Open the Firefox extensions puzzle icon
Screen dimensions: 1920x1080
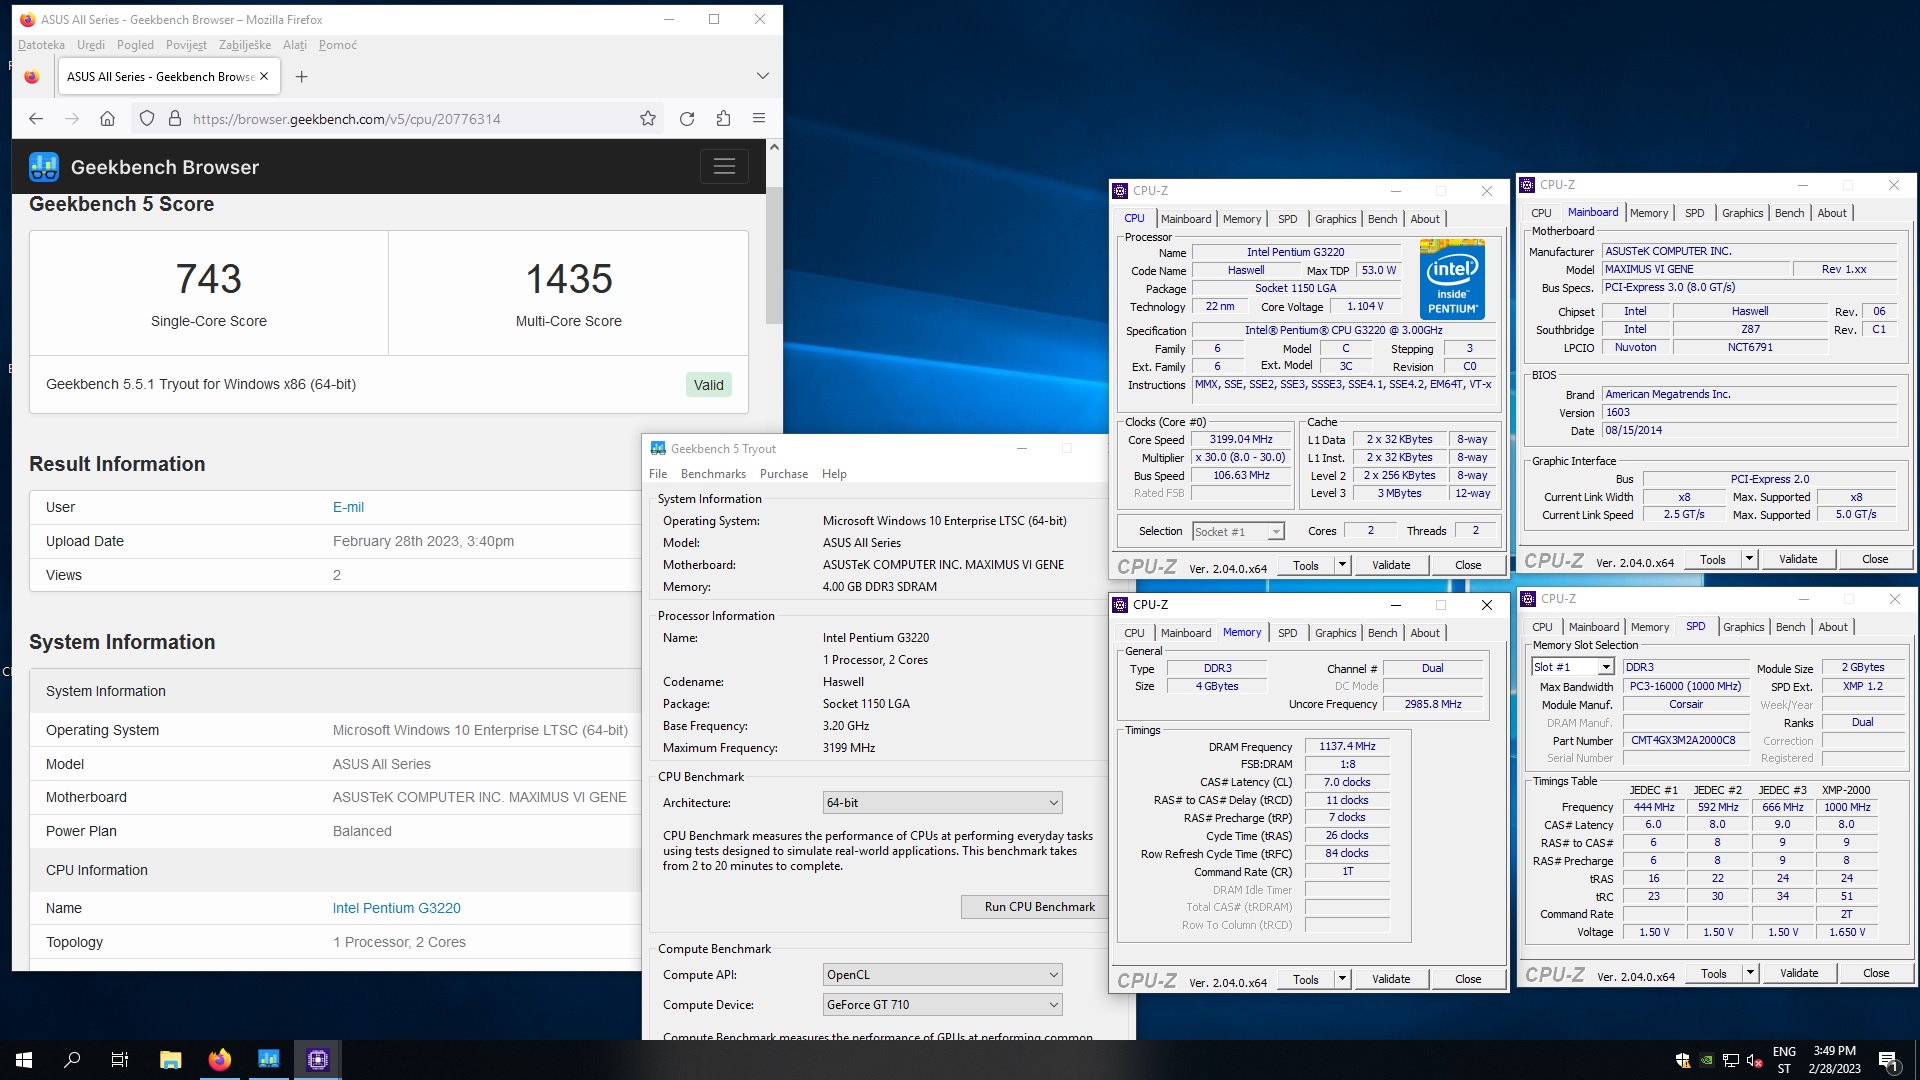tap(723, 118)
